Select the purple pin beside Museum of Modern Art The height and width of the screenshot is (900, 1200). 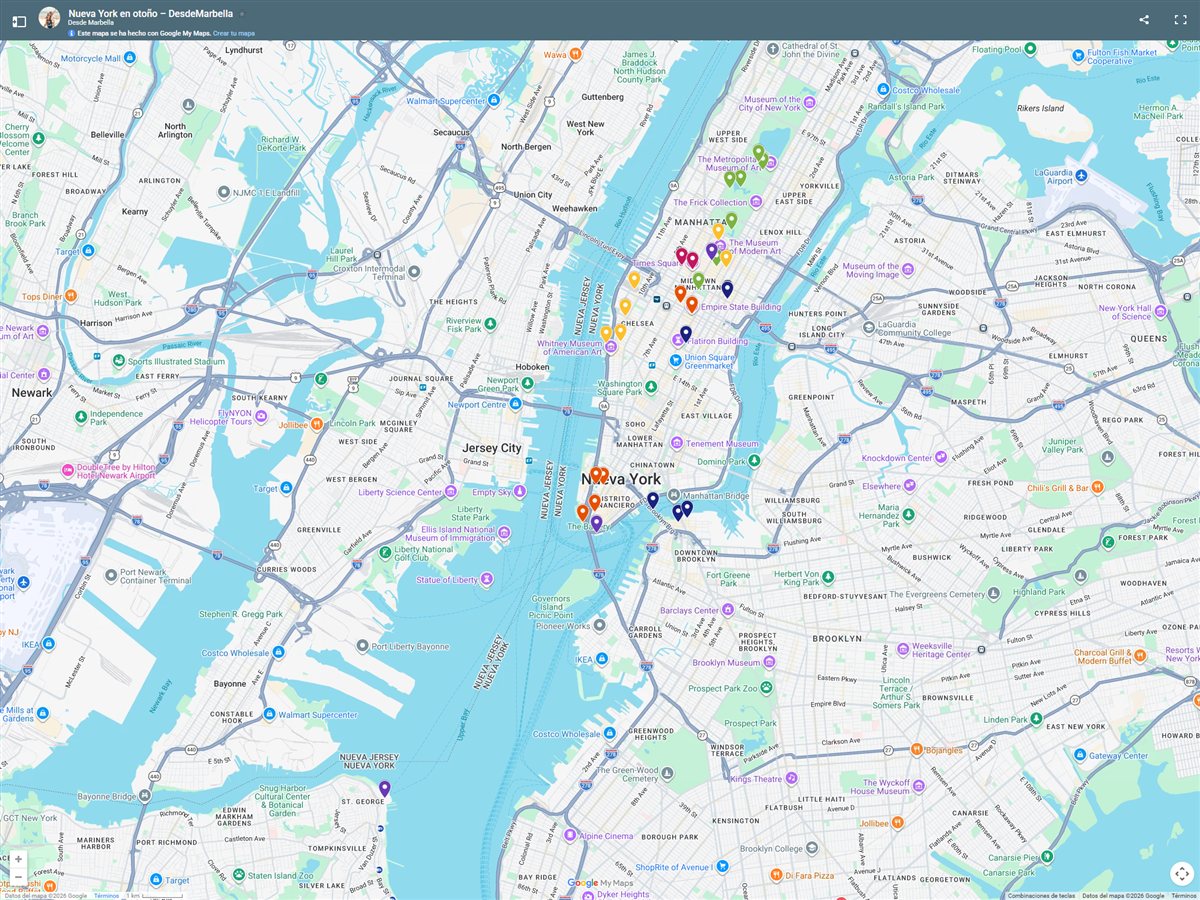coord(712,250)
